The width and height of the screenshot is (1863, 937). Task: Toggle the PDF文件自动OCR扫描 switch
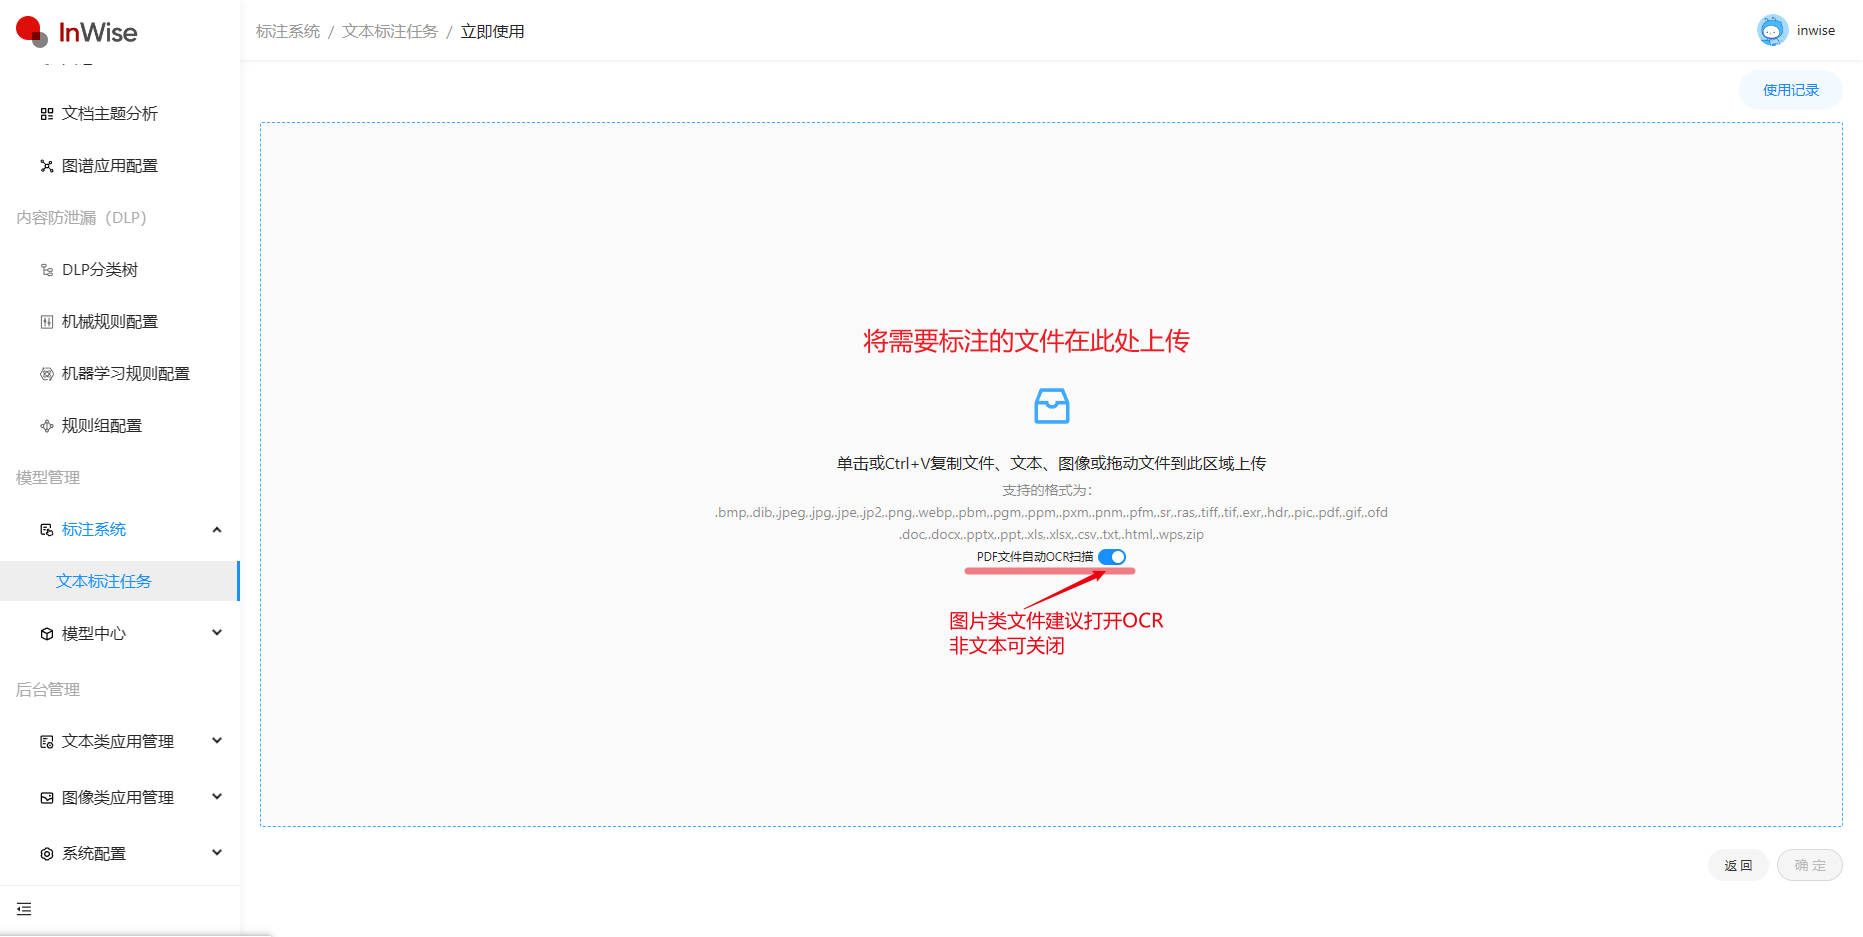[x=1111, y=557]
